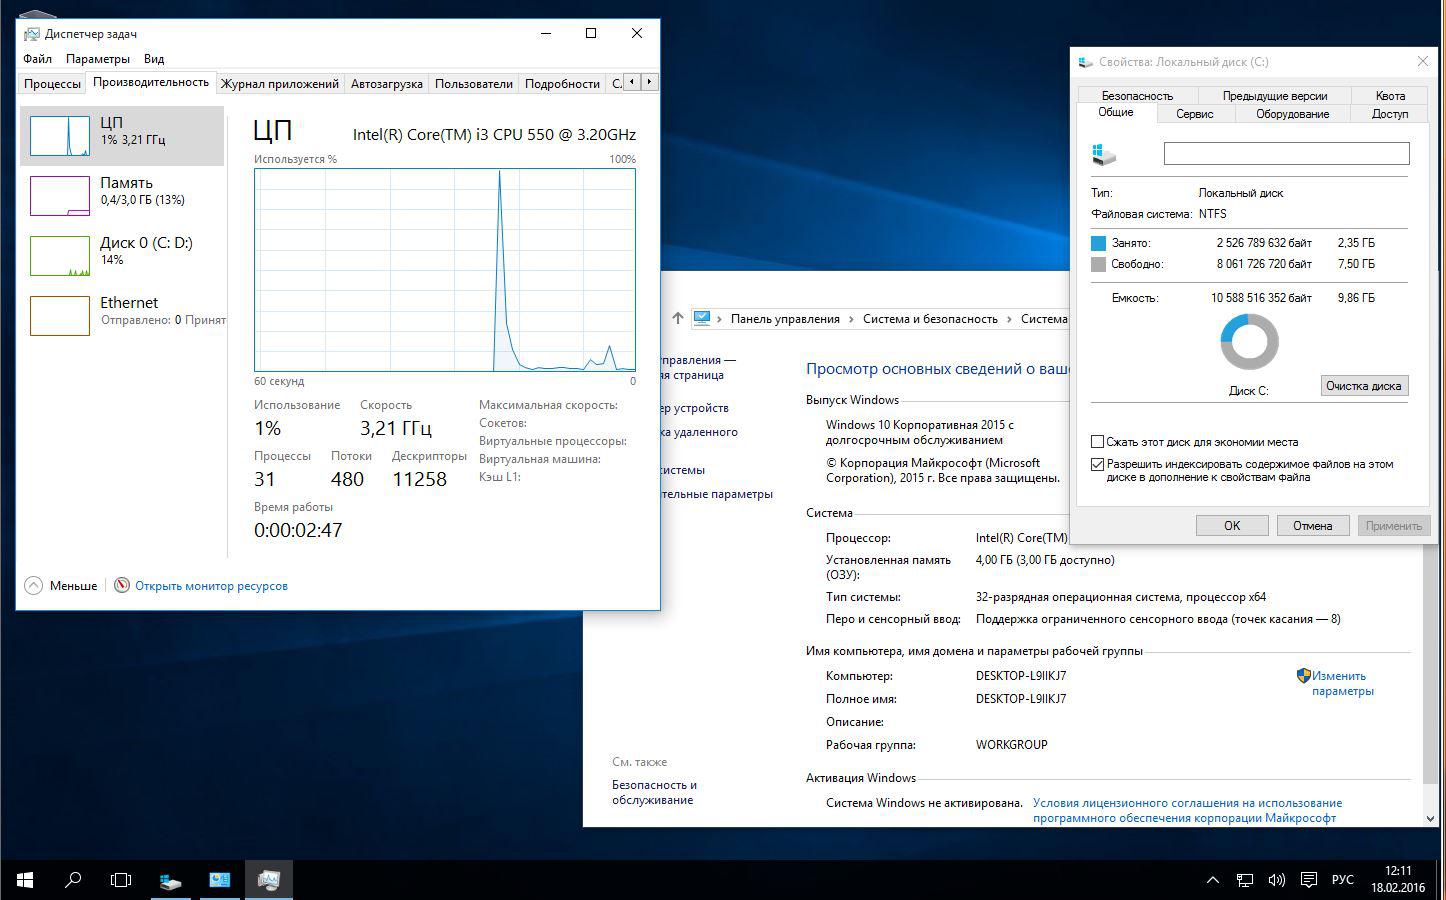Viewport: 1446px width, 900px height.
Task: Expand the arrow after Панель управления breadcrumb
Action: coord(851,319)
